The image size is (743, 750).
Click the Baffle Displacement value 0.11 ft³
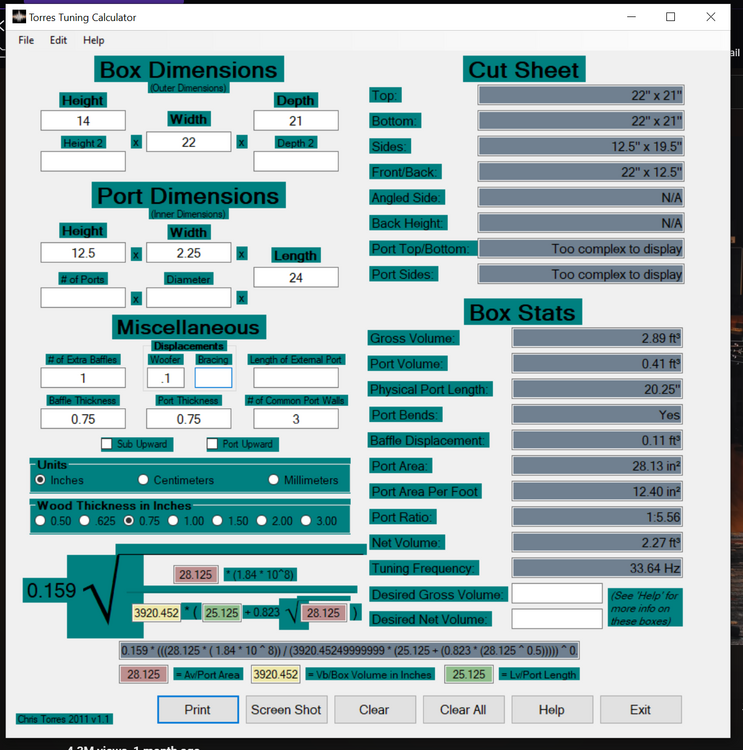[597, 441]
